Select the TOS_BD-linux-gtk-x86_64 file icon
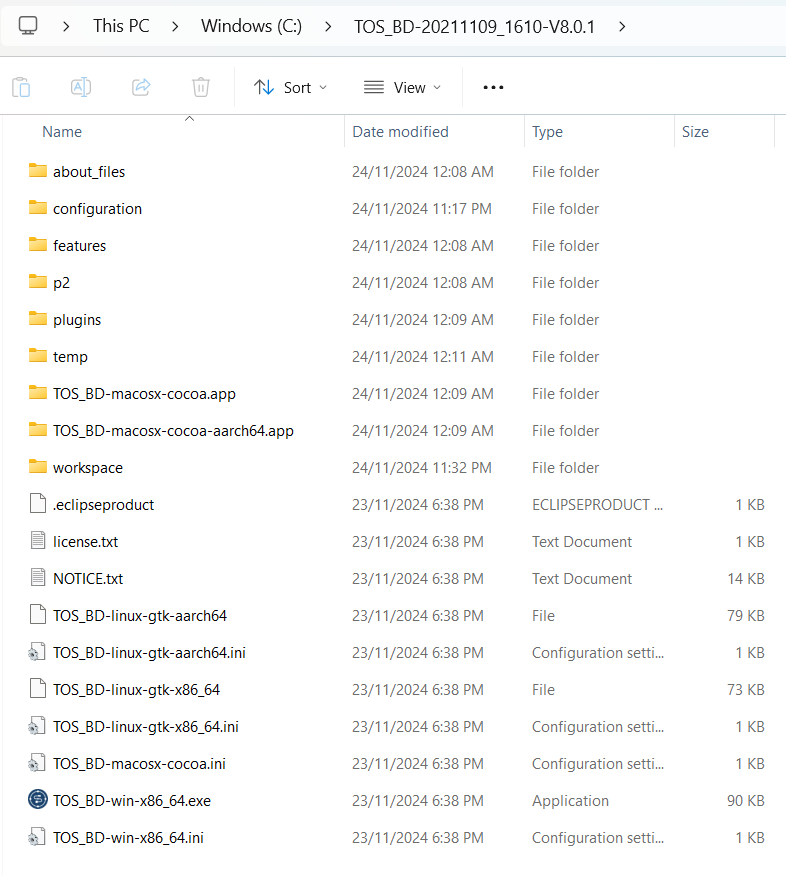The image size is (786, 875). [37, 689]
